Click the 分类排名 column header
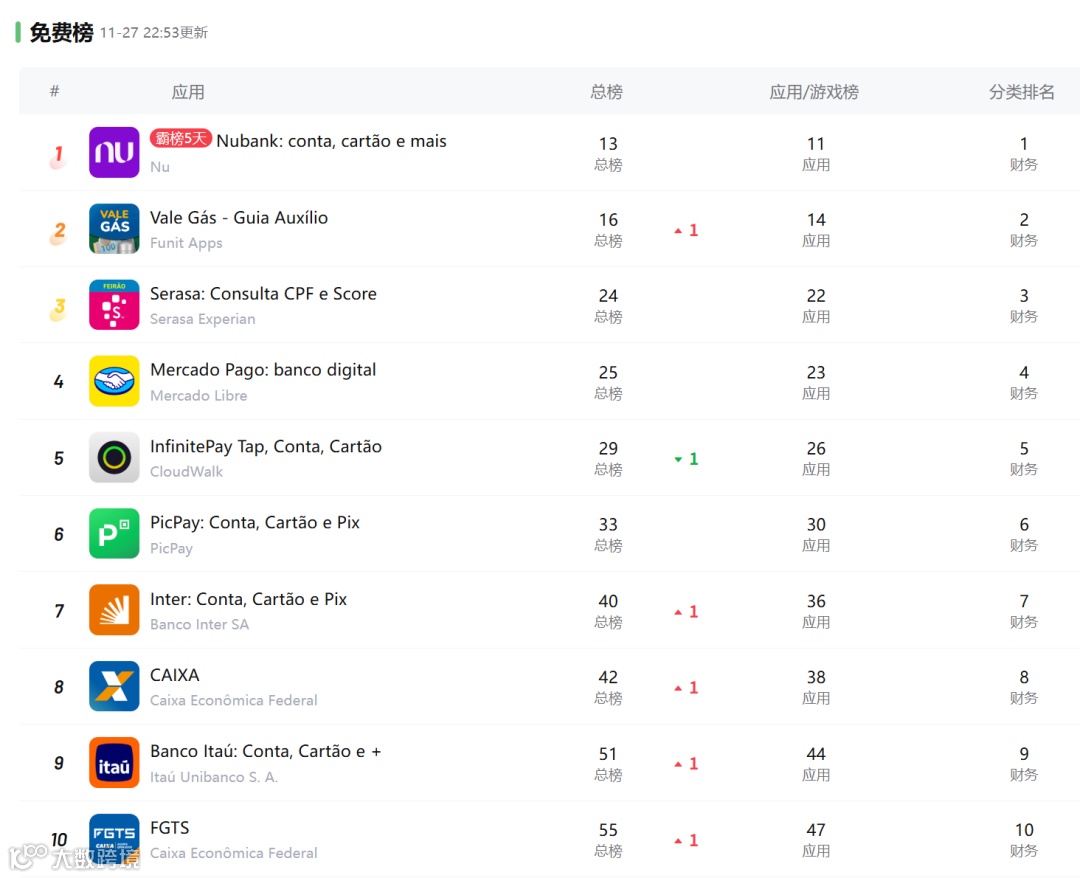 (x=1021, y=92)
